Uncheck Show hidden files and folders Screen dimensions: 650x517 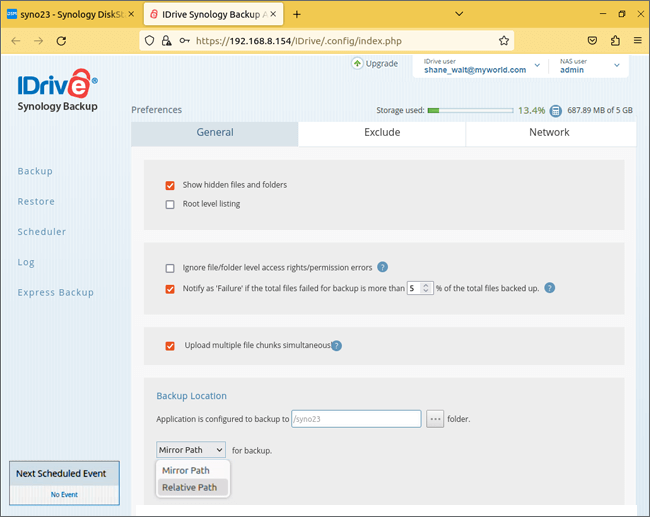point(170,186)
